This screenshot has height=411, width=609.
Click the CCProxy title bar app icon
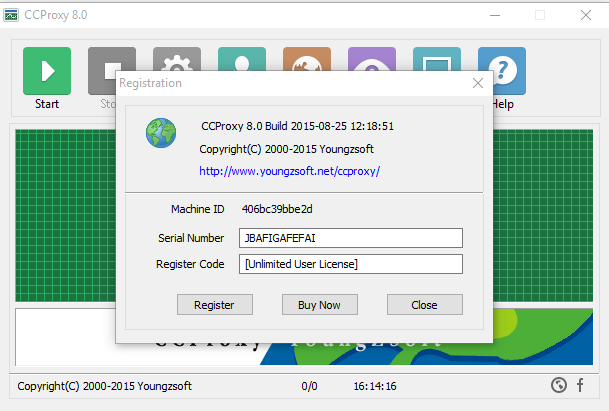pyautogui.click(x=11, y=15)
